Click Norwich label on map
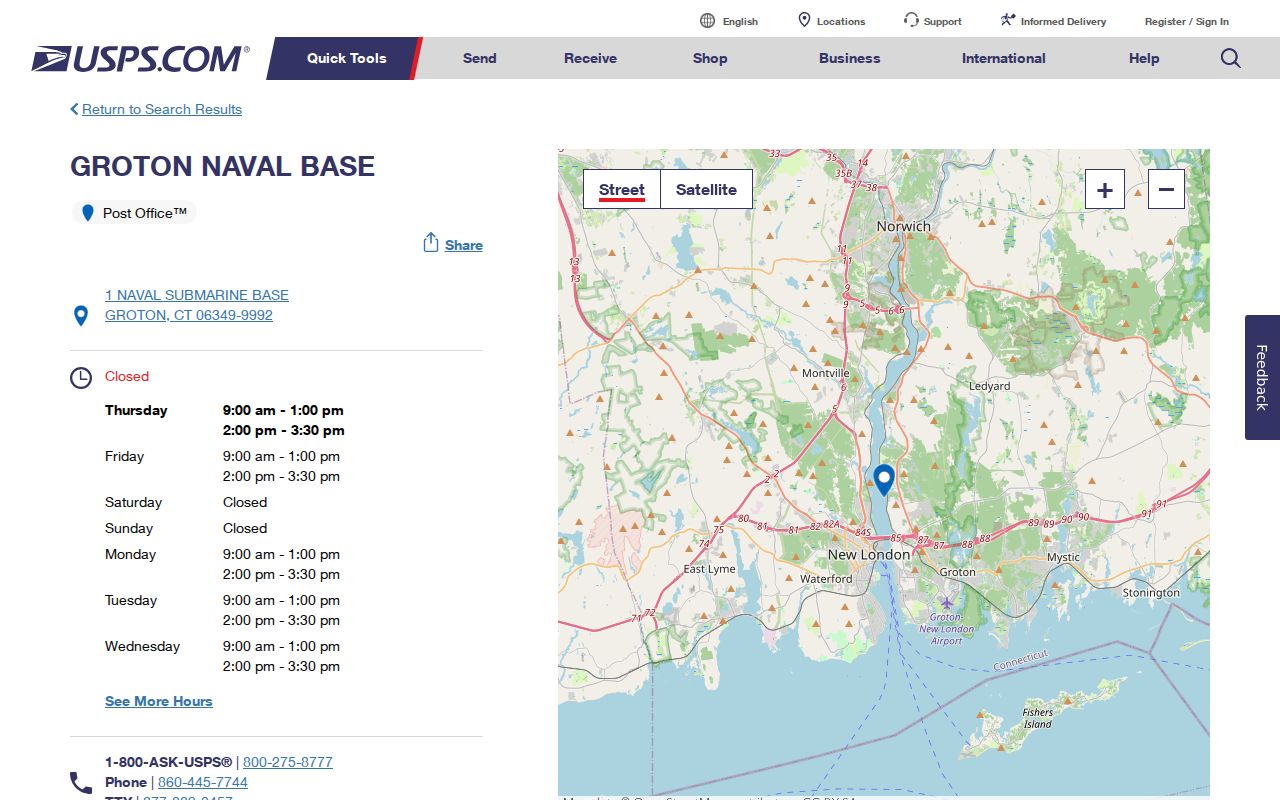The height and width of the screenshot is (800, 1280). 904,226
